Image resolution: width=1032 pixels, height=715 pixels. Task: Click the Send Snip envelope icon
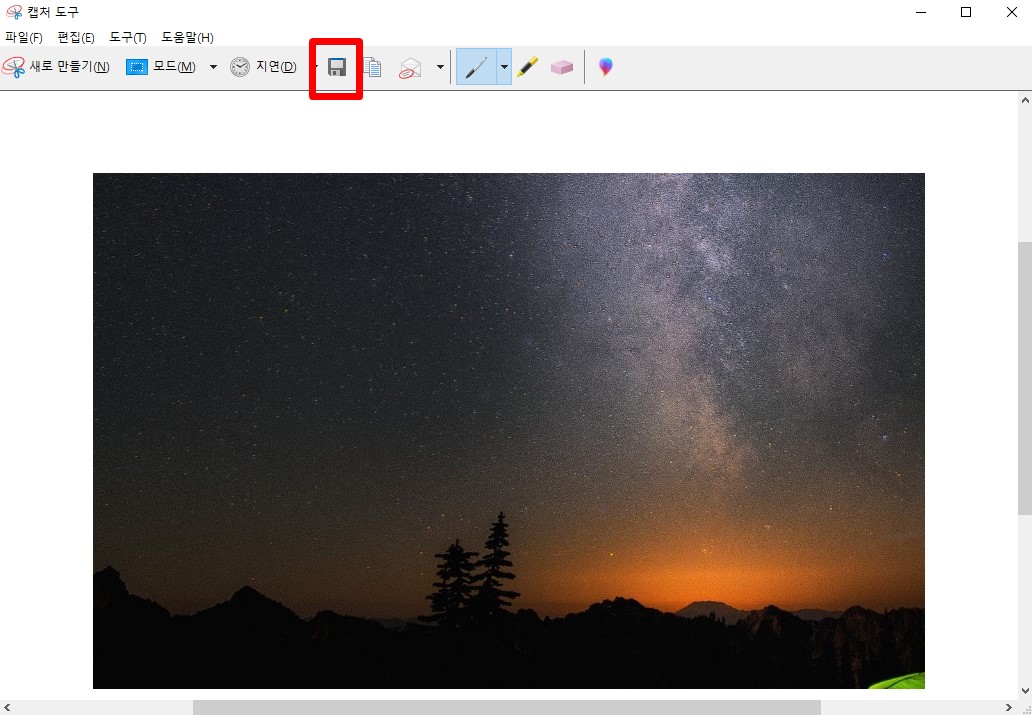click(410, 68)
